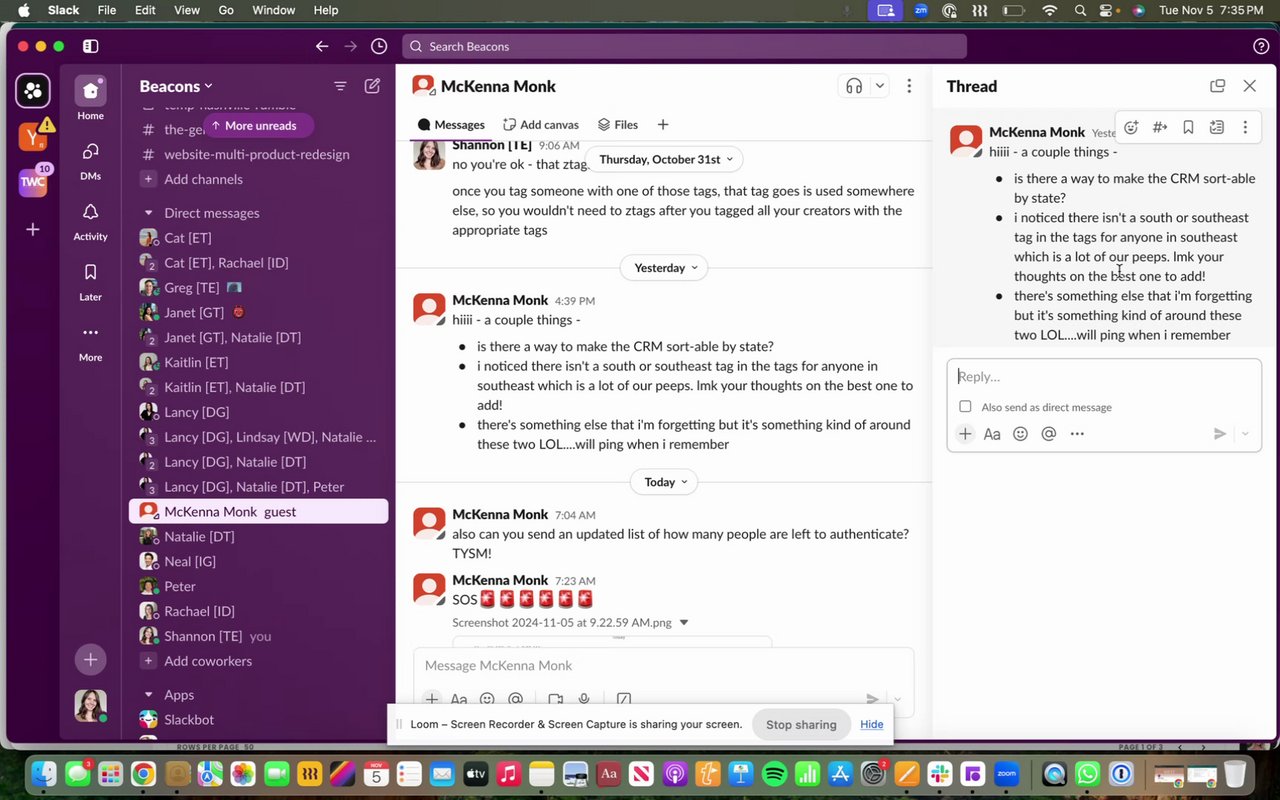Open schedule send dropdown in thread reply
This screenshot has height=800, width=1280.
[1245, 434]
